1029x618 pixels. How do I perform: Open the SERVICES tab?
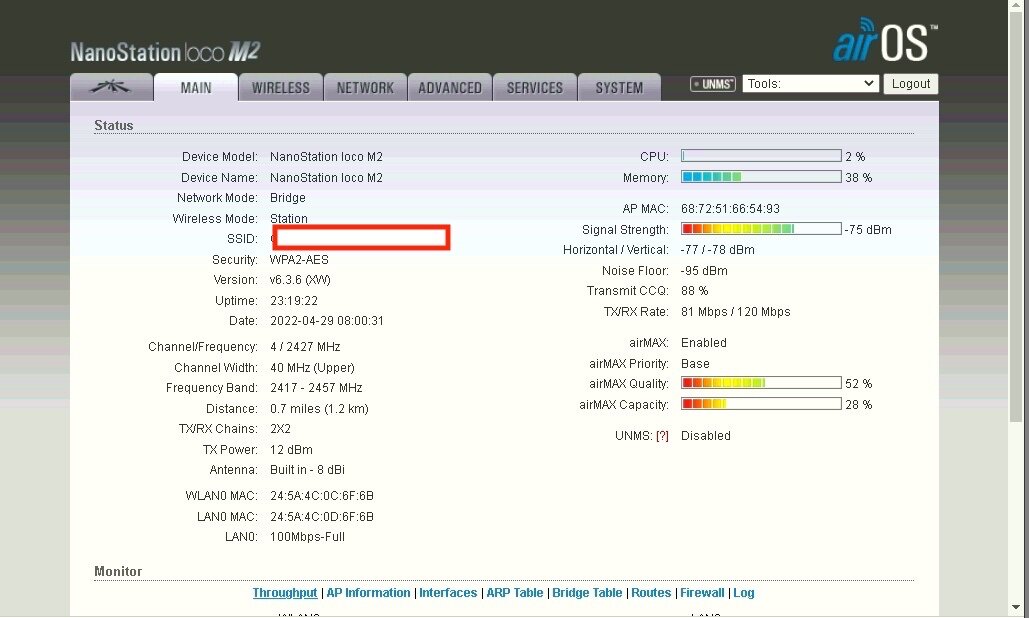(x=534, y=87)
